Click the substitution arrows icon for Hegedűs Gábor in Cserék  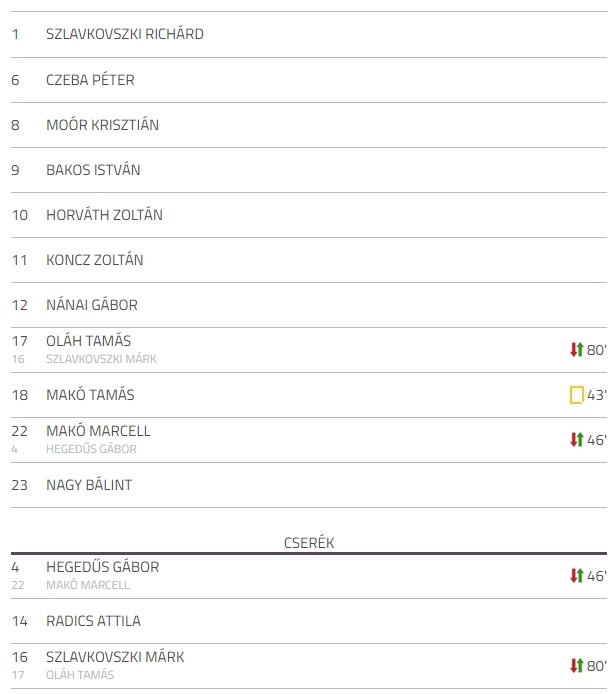coord(577,575)
